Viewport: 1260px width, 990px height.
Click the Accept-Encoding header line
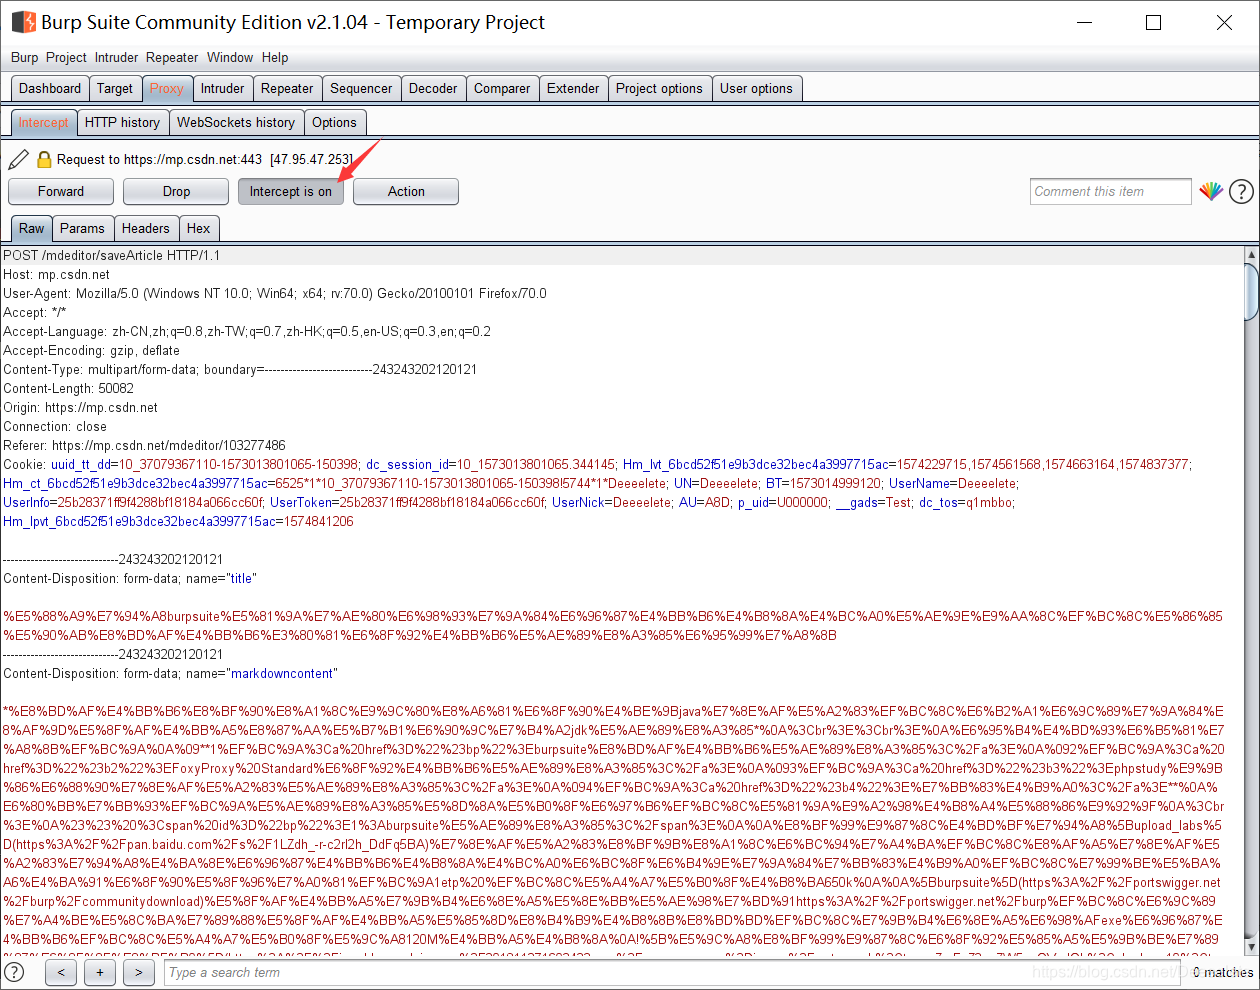[91, 350]
